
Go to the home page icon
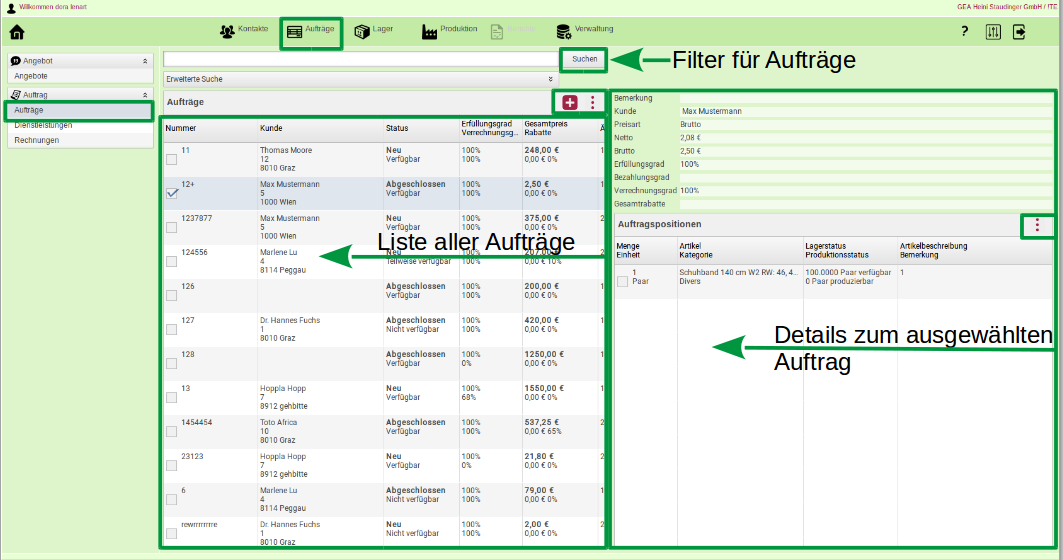coord(16,32)
